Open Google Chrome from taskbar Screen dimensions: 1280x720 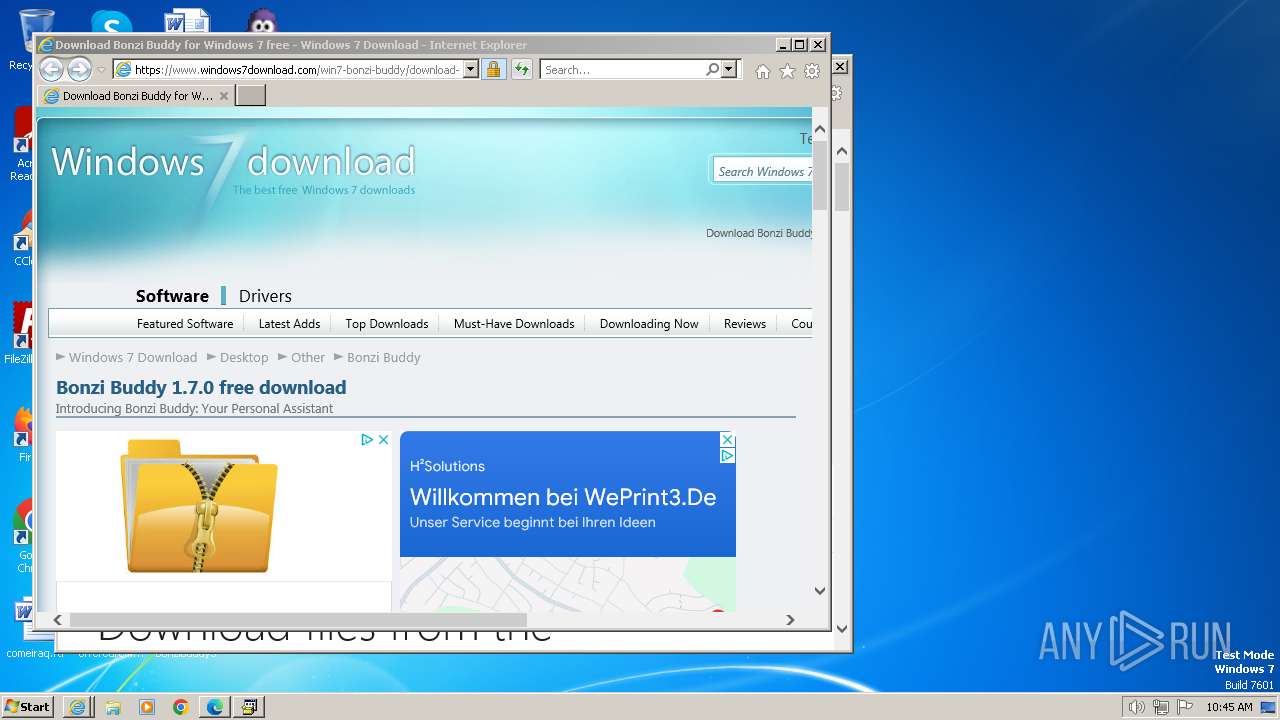tap(181, 707)
